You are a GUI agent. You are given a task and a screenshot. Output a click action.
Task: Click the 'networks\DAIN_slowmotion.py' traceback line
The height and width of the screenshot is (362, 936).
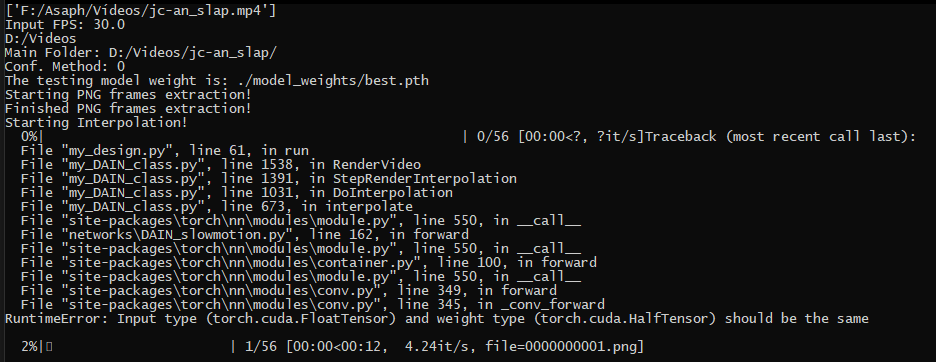(x=245, y=235)
